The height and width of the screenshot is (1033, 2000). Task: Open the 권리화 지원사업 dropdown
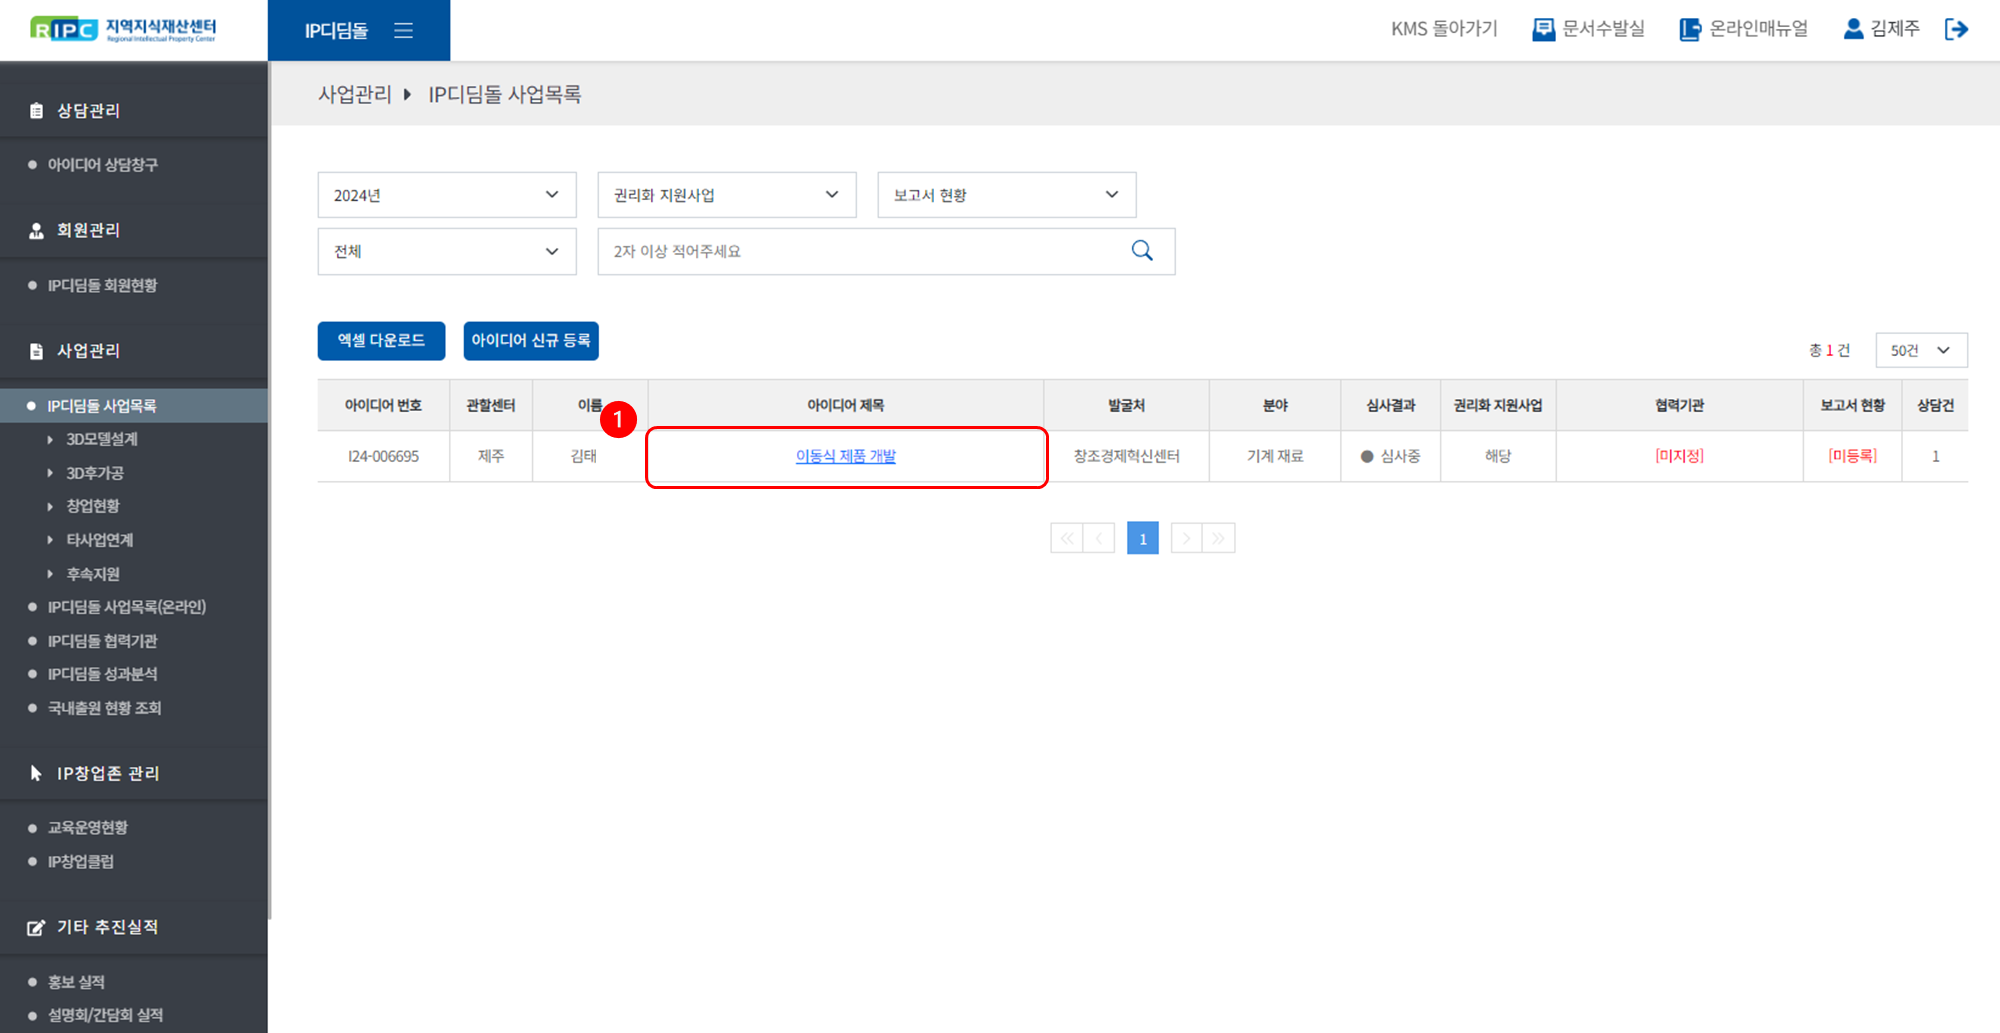pyautogui.click(x=726, y=195)
